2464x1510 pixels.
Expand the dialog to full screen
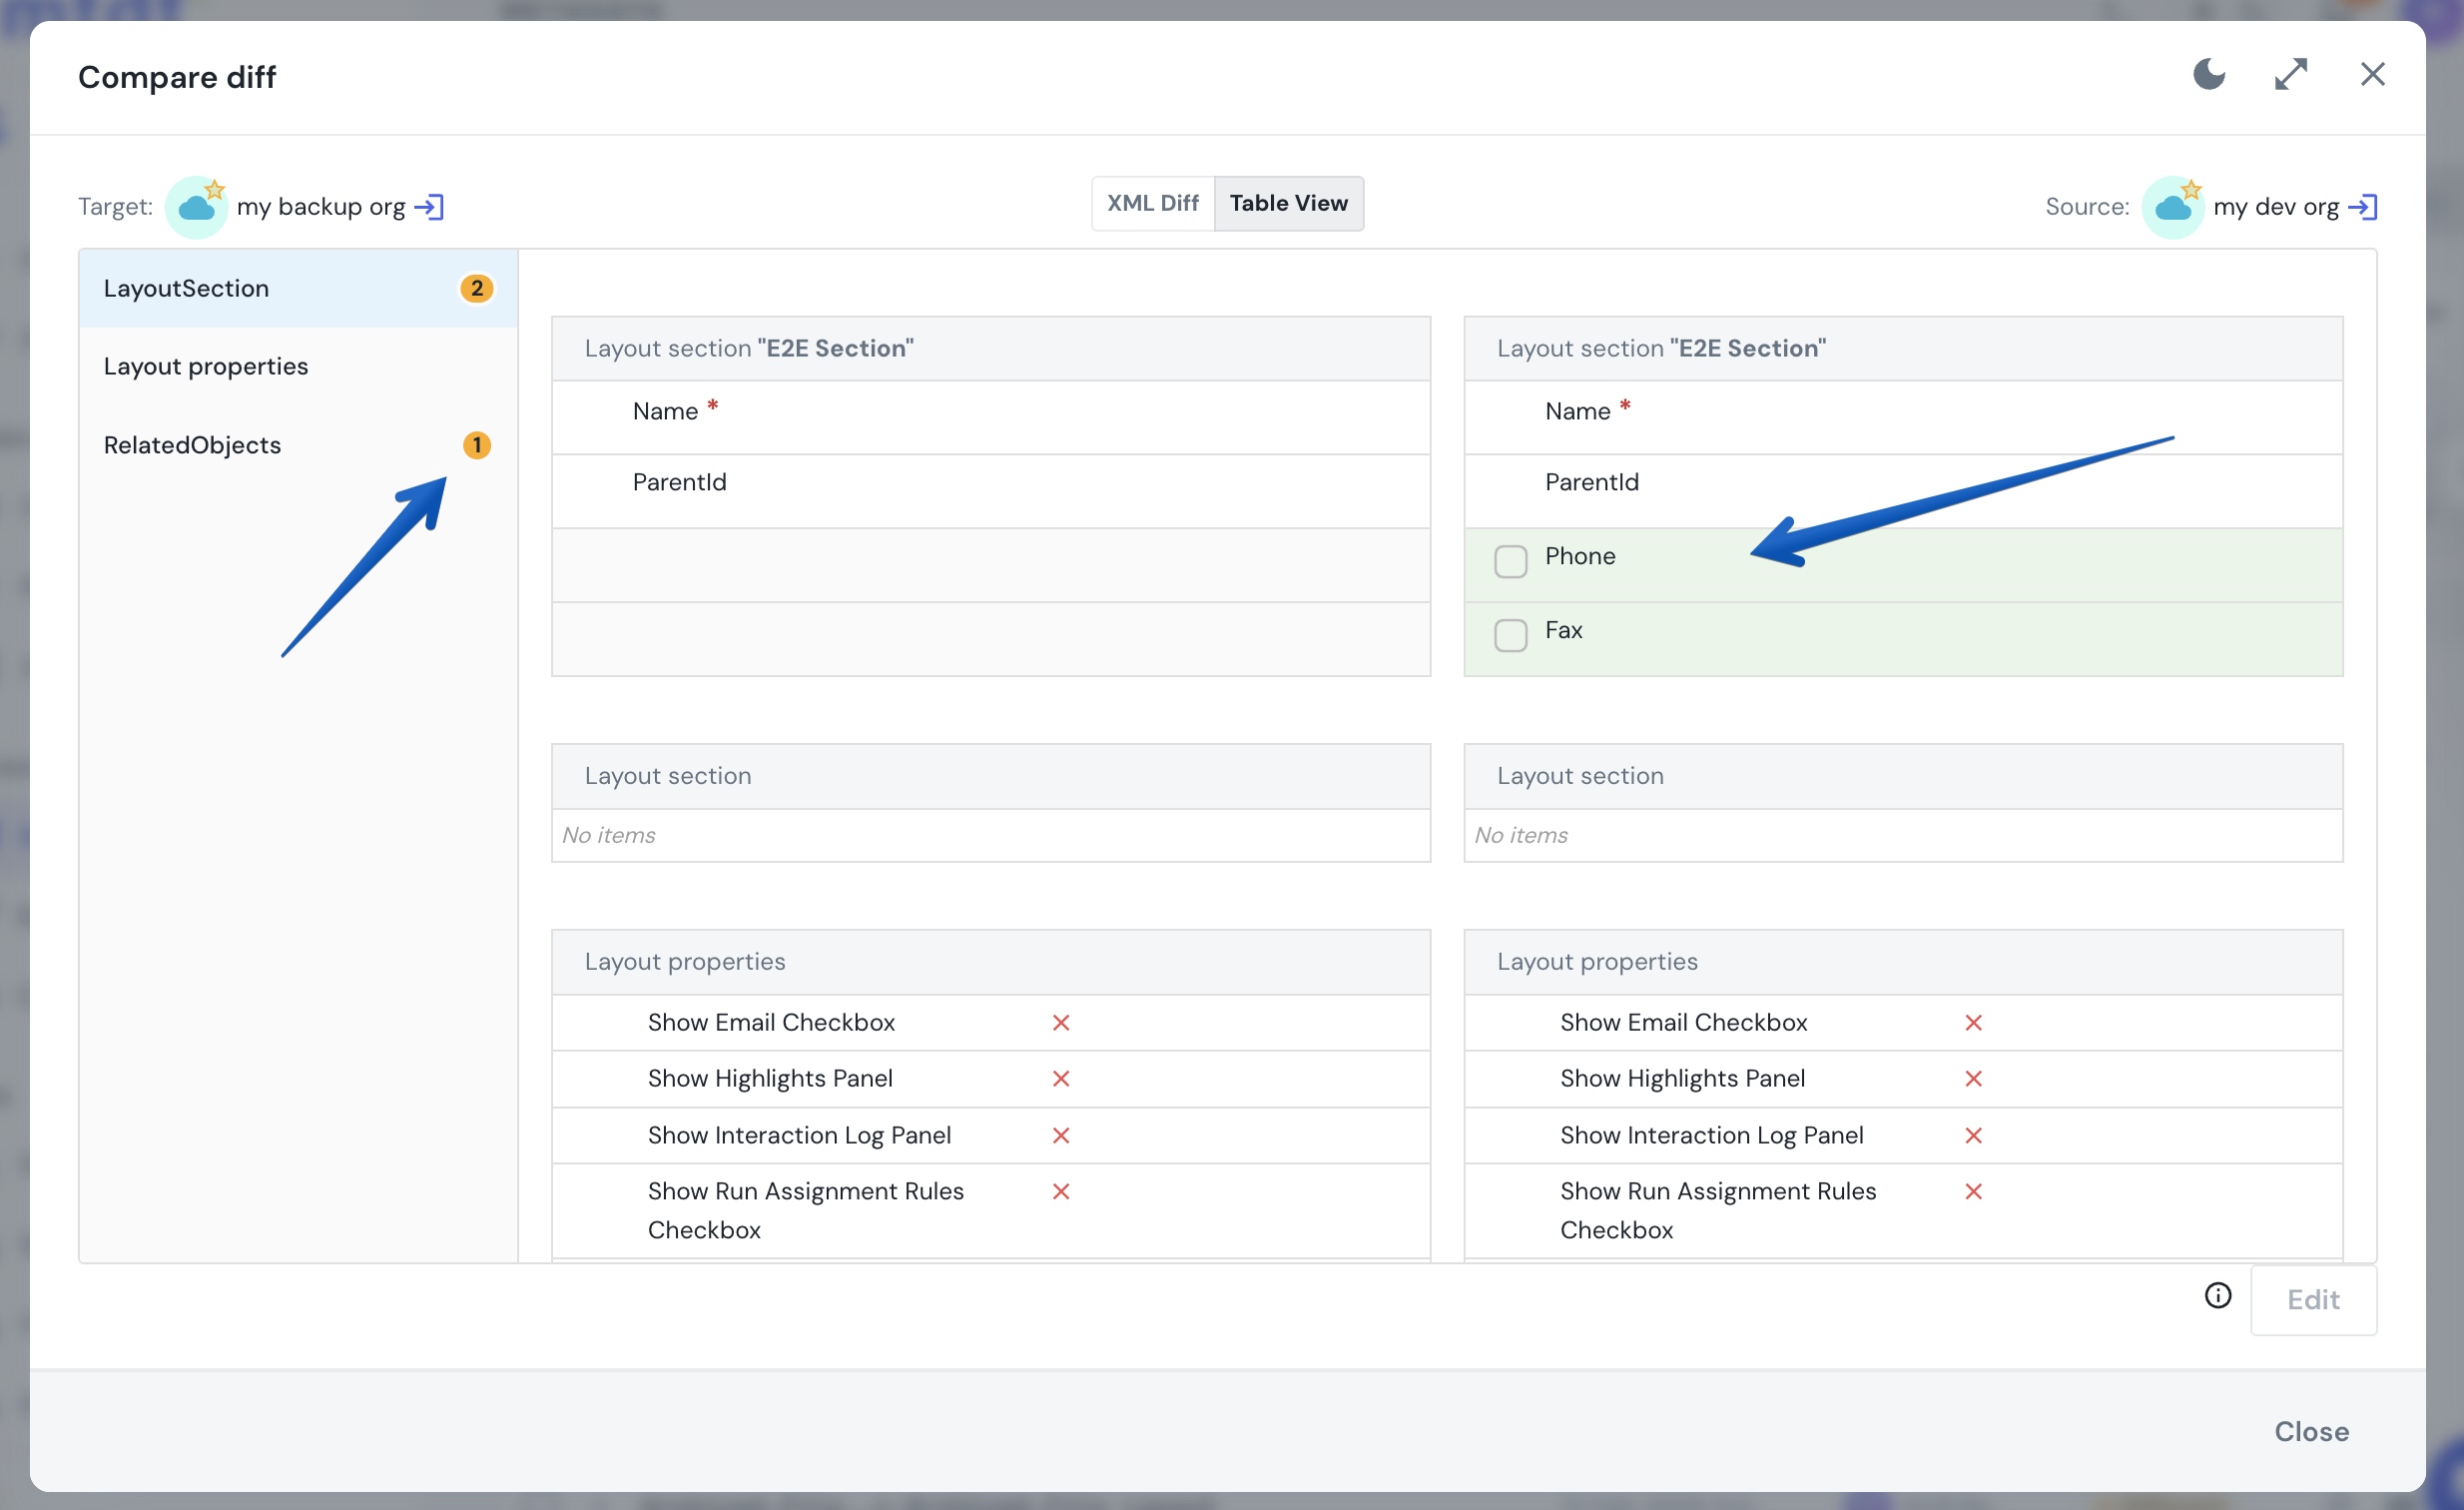click(x=2291, y=75)
